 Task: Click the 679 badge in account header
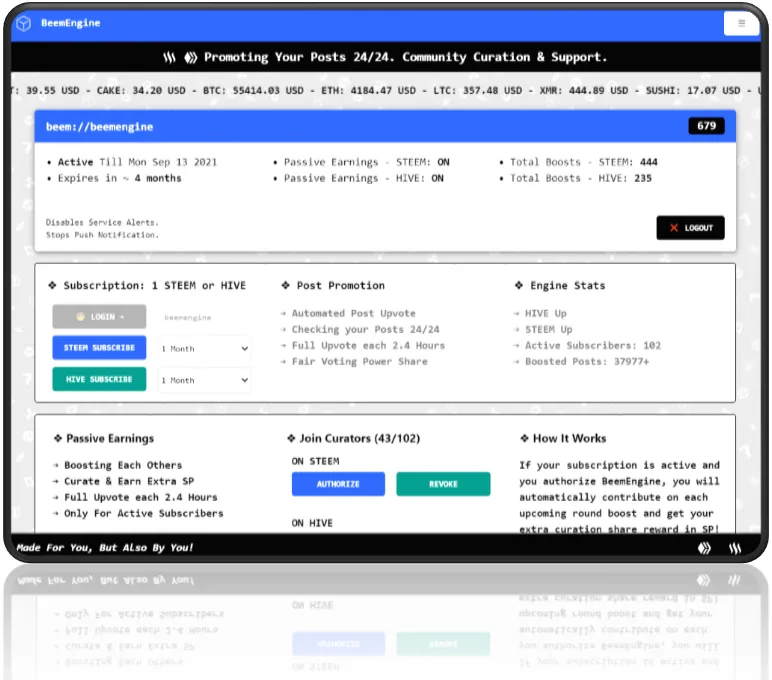[x=706, y=126]
